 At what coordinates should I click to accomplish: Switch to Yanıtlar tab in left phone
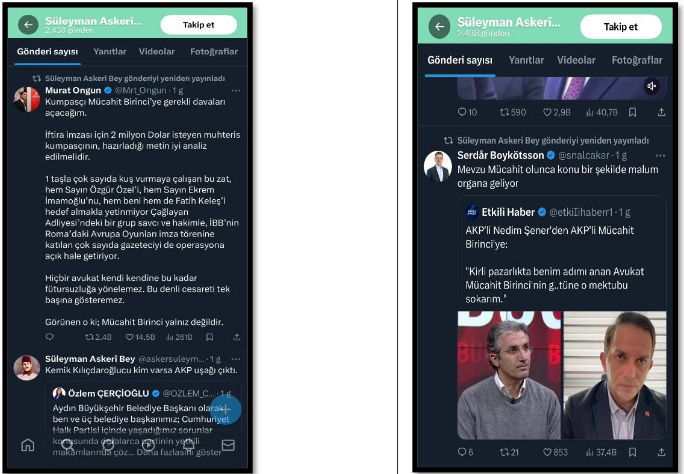coord(110,51)
